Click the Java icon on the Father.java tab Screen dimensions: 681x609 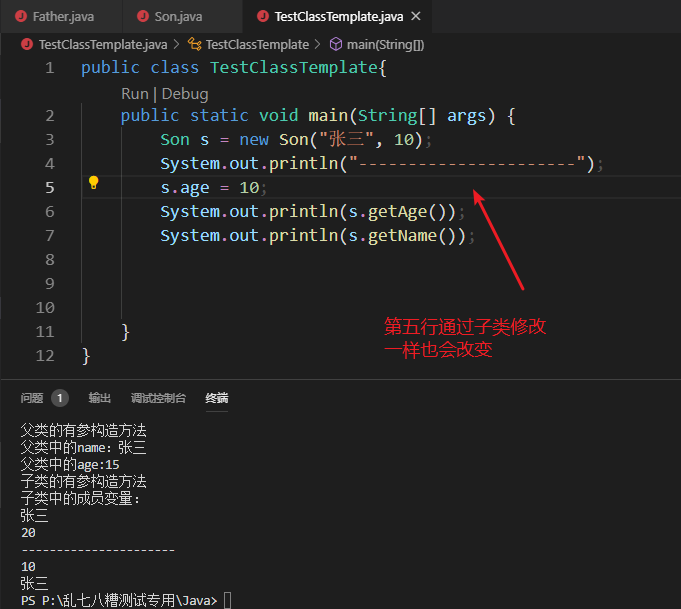(x=20, y=17)
